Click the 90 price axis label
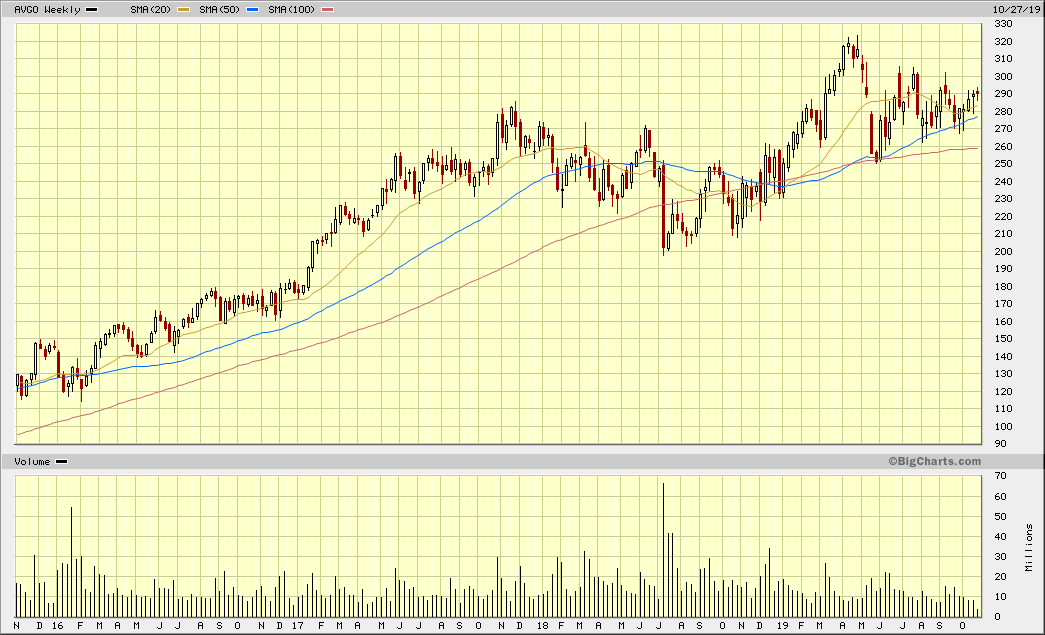Viewport: 1045px width, 635px height. click(999, 444)
